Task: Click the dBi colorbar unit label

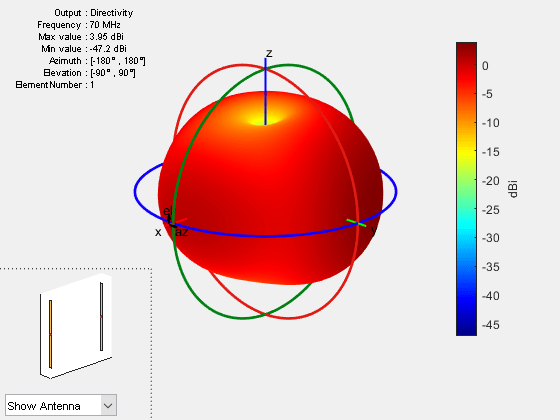Action: coord(513,189)
